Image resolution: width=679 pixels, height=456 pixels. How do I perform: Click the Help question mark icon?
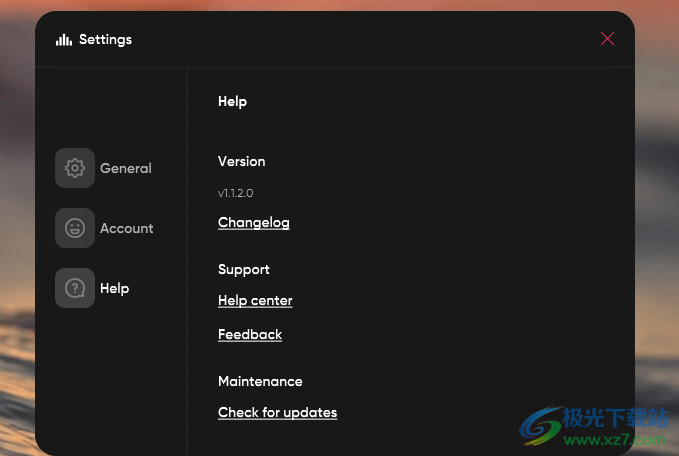(75, 288)
